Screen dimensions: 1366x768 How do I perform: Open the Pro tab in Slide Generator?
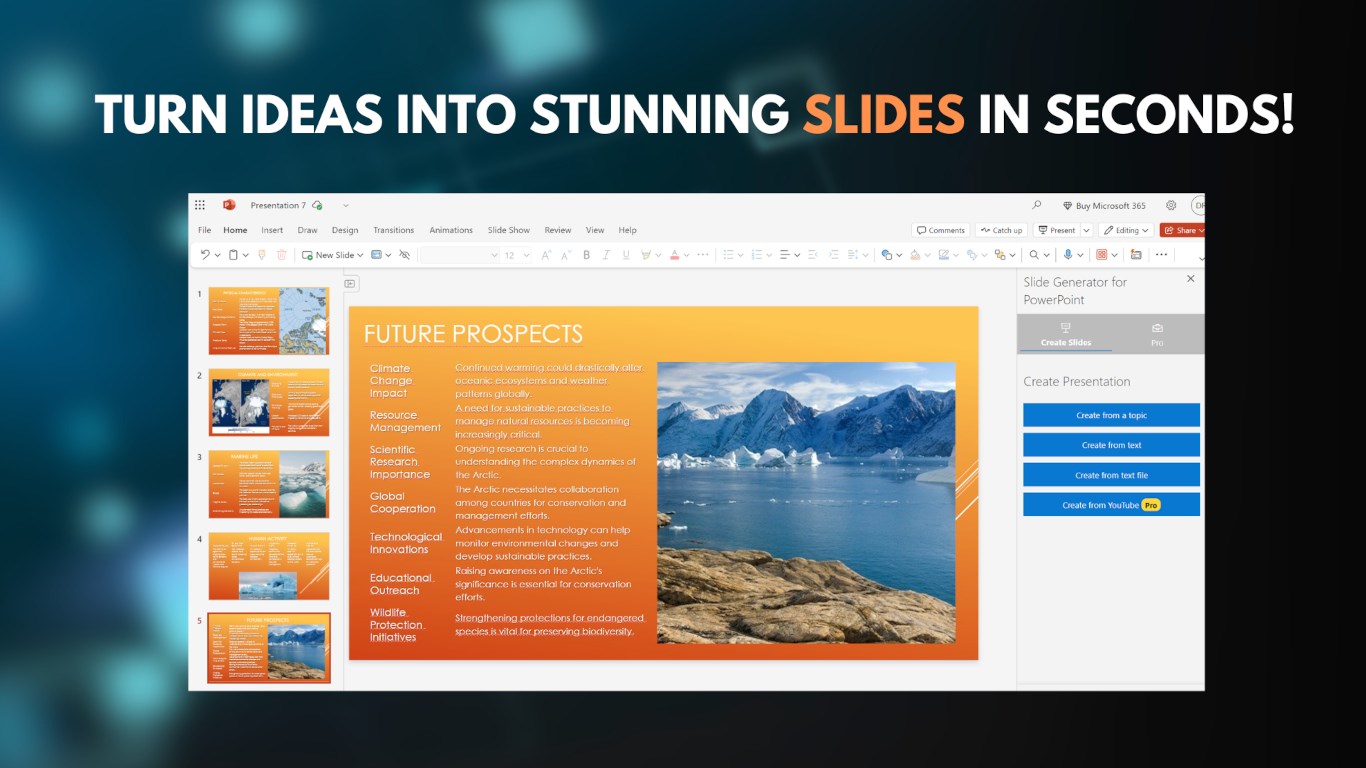coord(1157,334)
